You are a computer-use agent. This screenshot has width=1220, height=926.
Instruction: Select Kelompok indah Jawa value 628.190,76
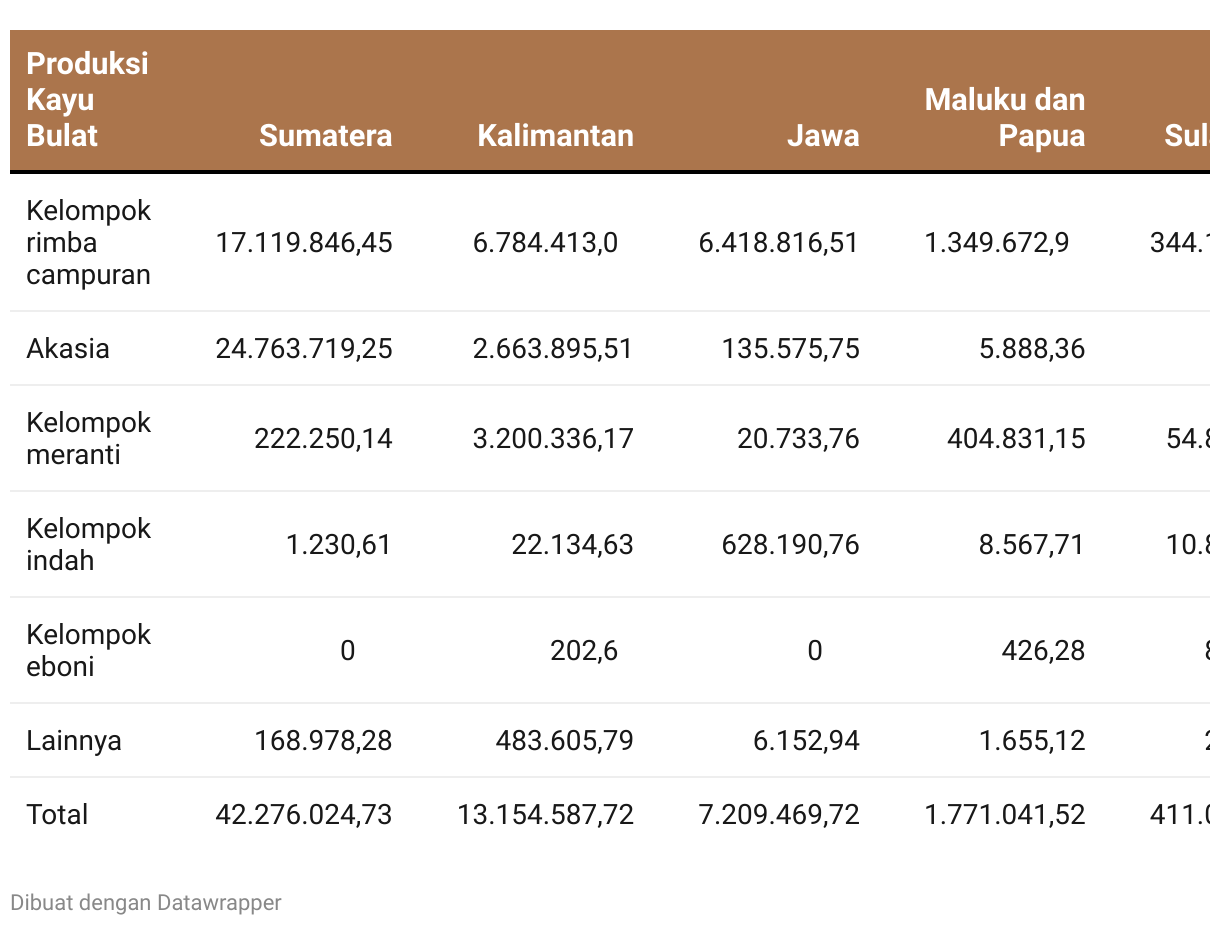tap(790, 545)
